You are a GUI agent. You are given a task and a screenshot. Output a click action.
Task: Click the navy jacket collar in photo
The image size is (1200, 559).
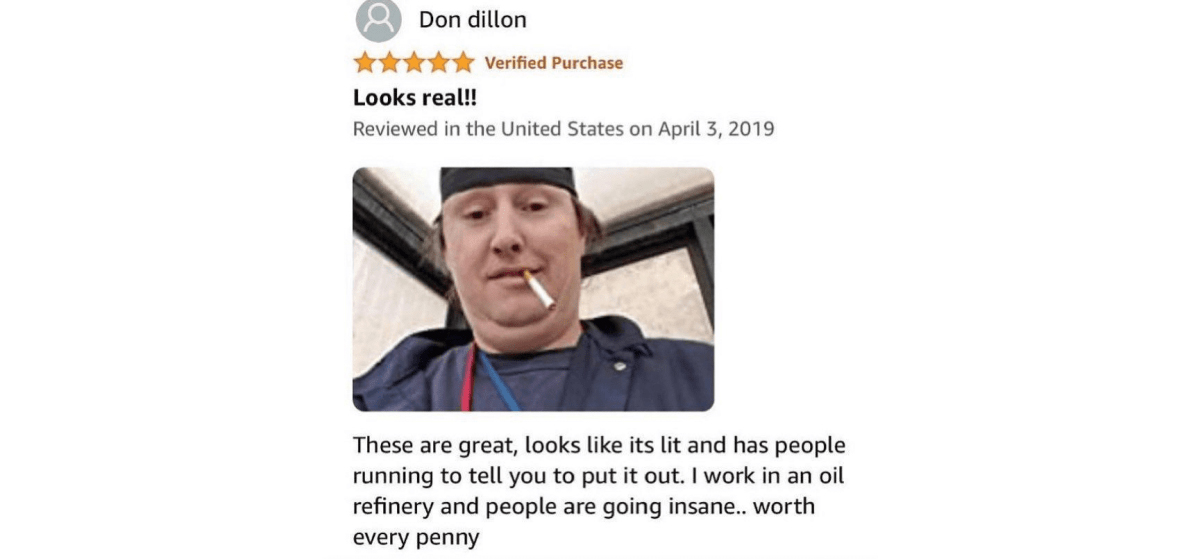610,350
